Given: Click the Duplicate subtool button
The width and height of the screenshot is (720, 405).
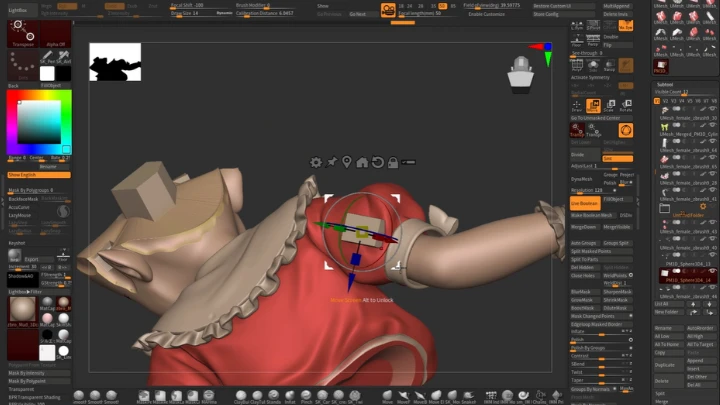Looking at the screenshot, I should click(x=665, y=365).
